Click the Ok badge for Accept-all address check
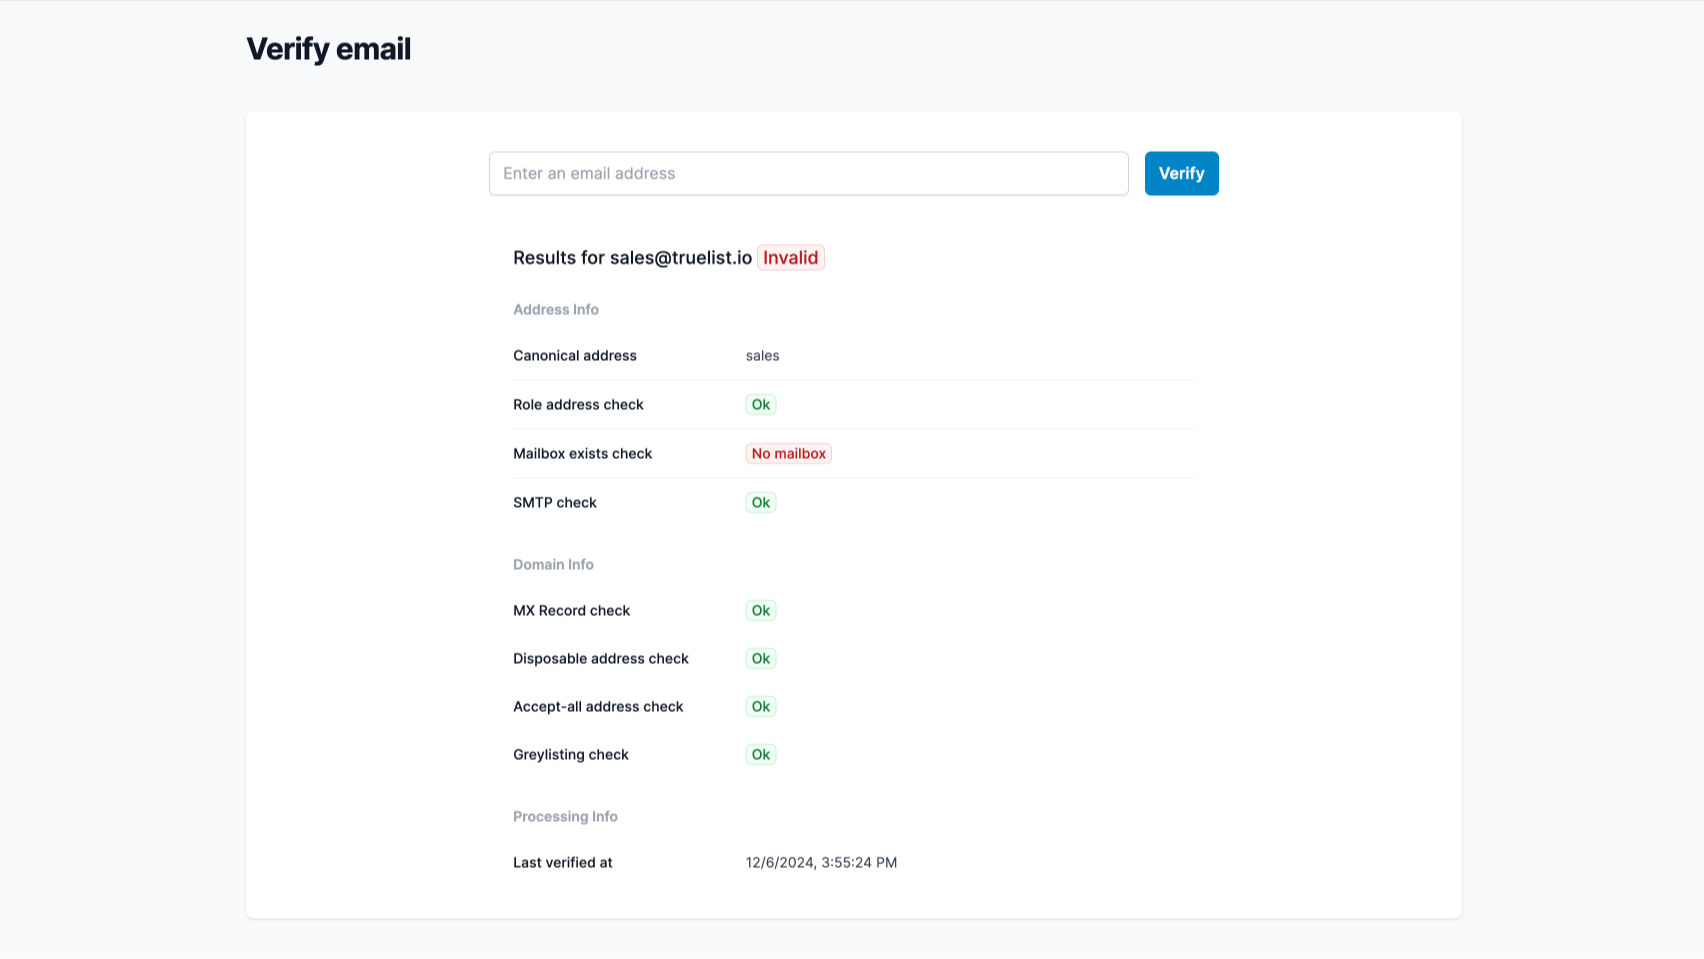 tap(760, 707)
